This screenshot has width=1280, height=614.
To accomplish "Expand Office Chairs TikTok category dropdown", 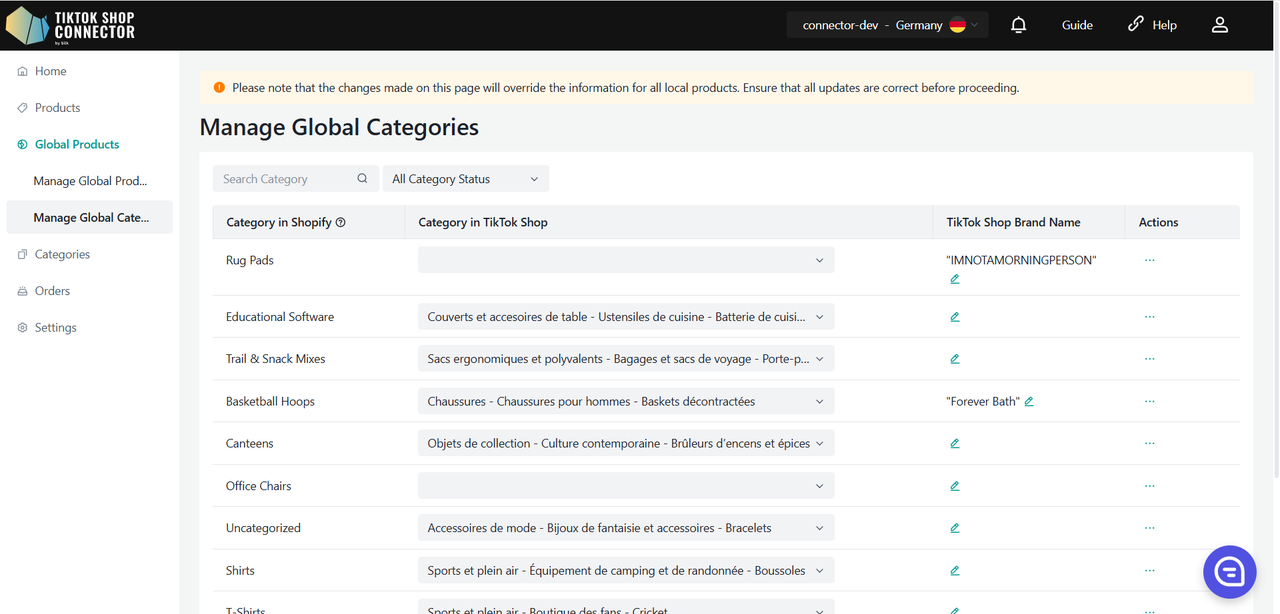I will [625, 486].
